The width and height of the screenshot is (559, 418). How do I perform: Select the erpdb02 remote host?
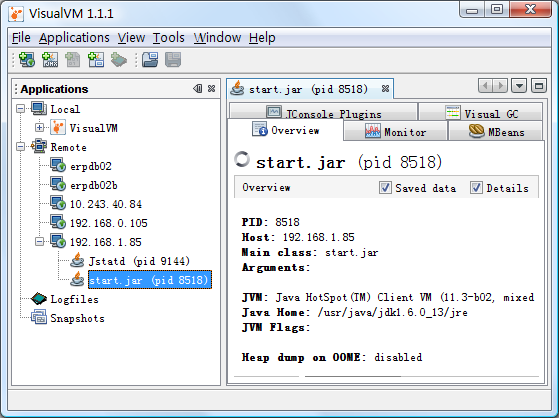tap(91, 166)
